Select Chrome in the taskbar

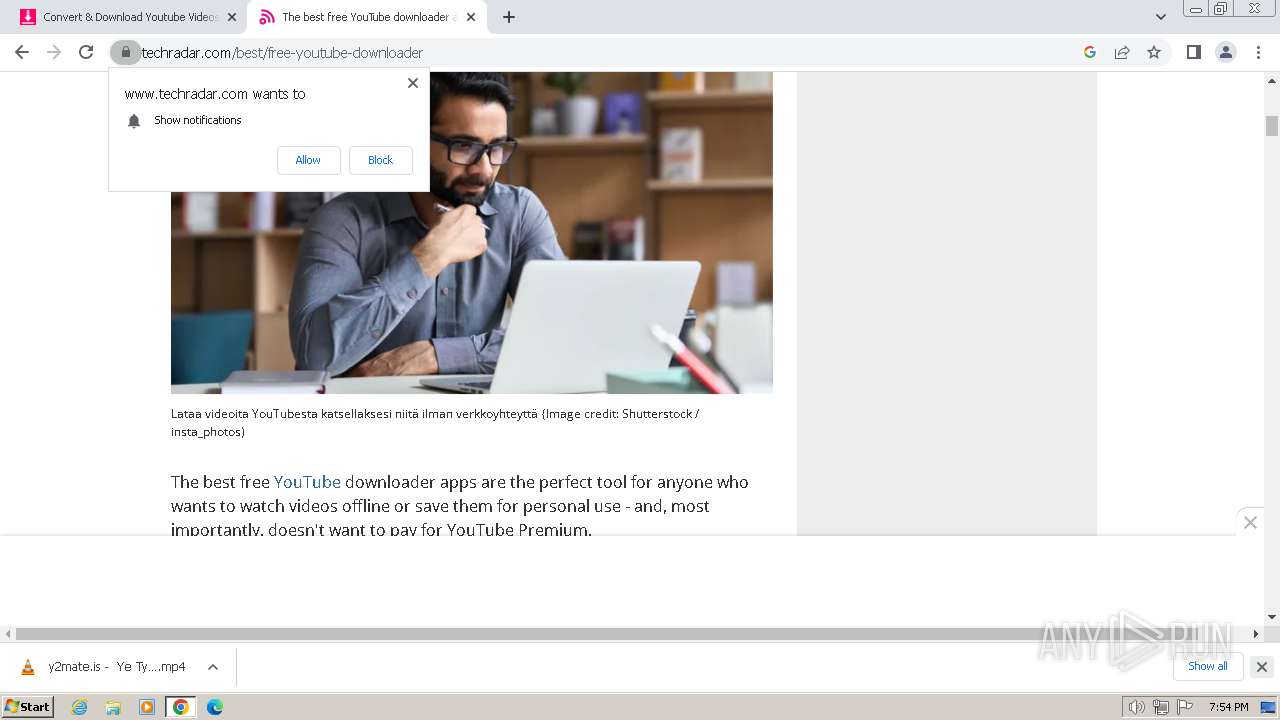click(x=181, y=707)
